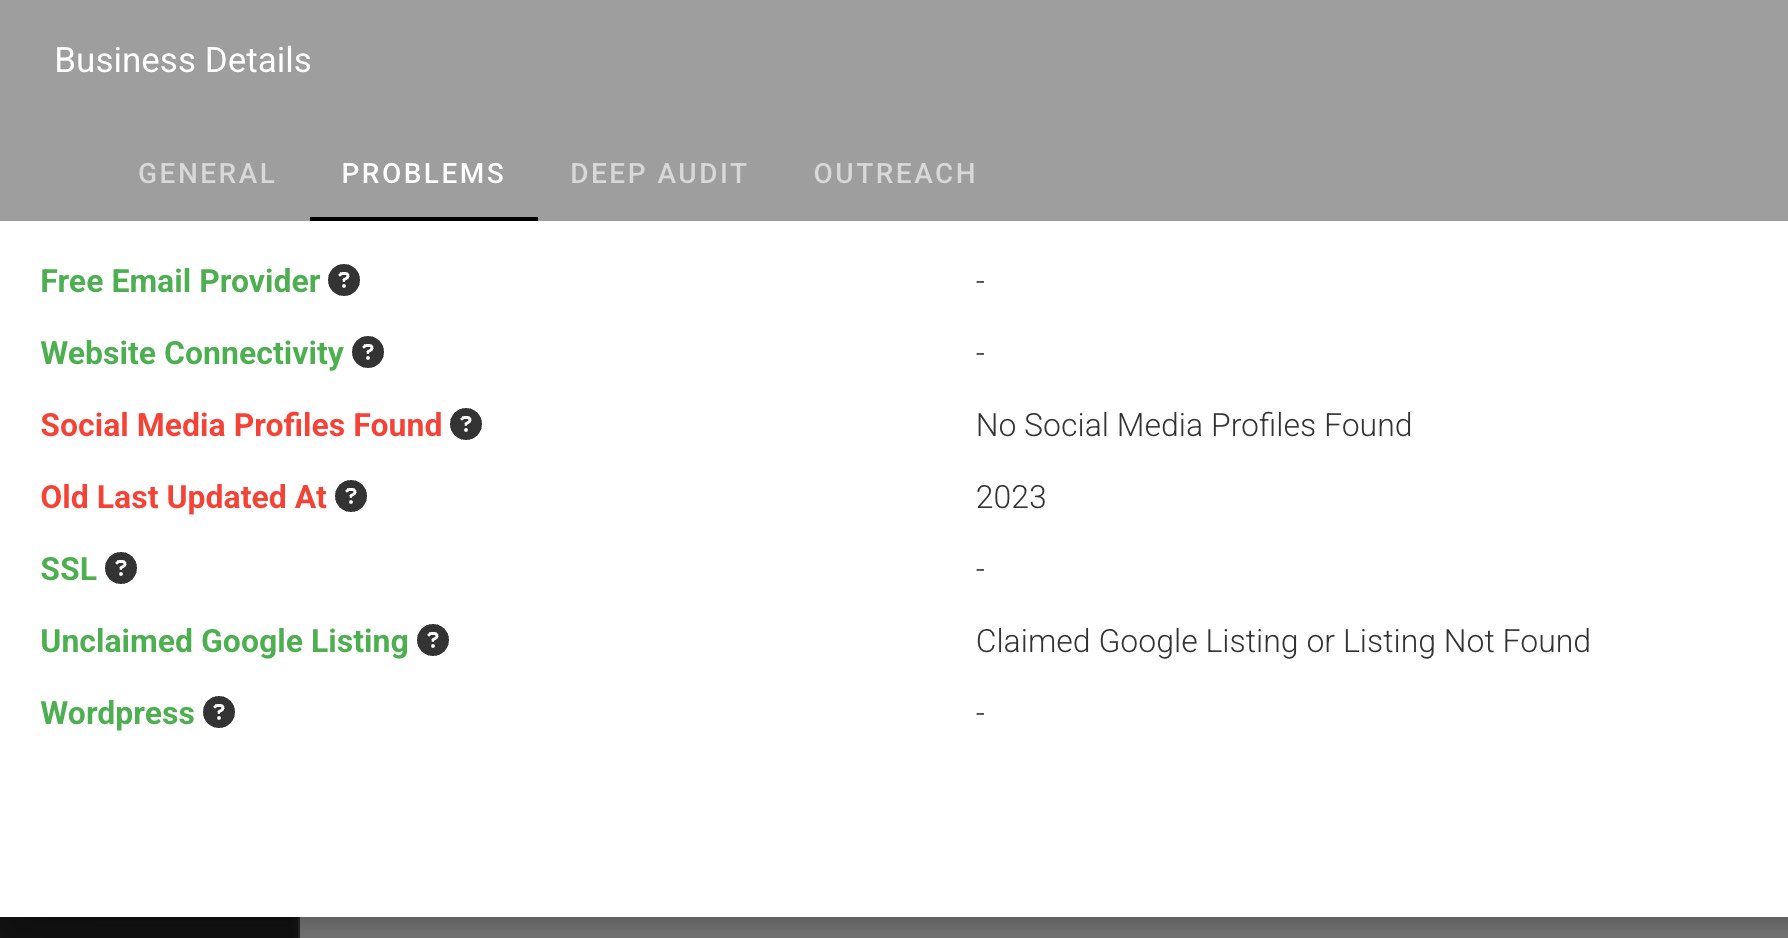Click the Old Last Updated At label

184,497
